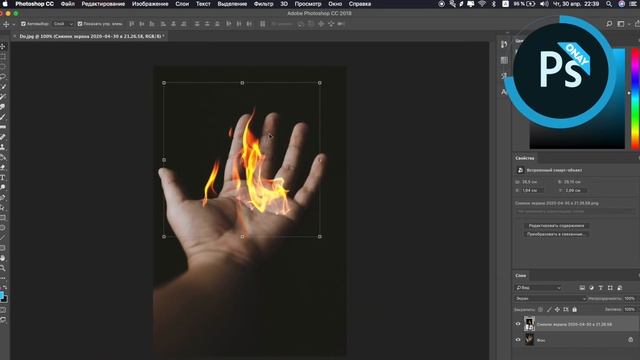This screenshot has height=360, width=640.
Task: Open the Слой auto-select dropdown
Action: click(x=63, y=24)
